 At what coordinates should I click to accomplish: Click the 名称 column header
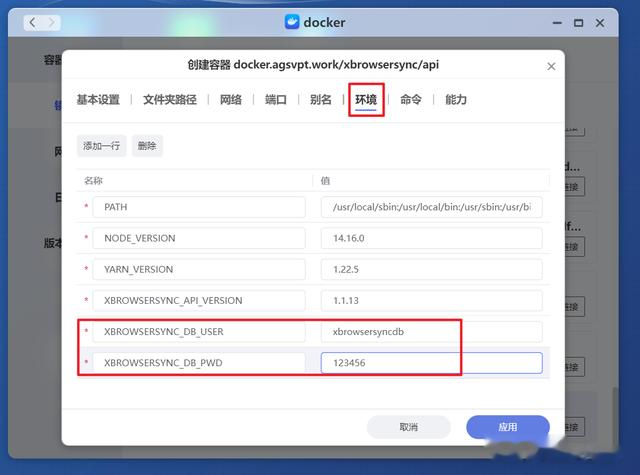coord(93,180)
